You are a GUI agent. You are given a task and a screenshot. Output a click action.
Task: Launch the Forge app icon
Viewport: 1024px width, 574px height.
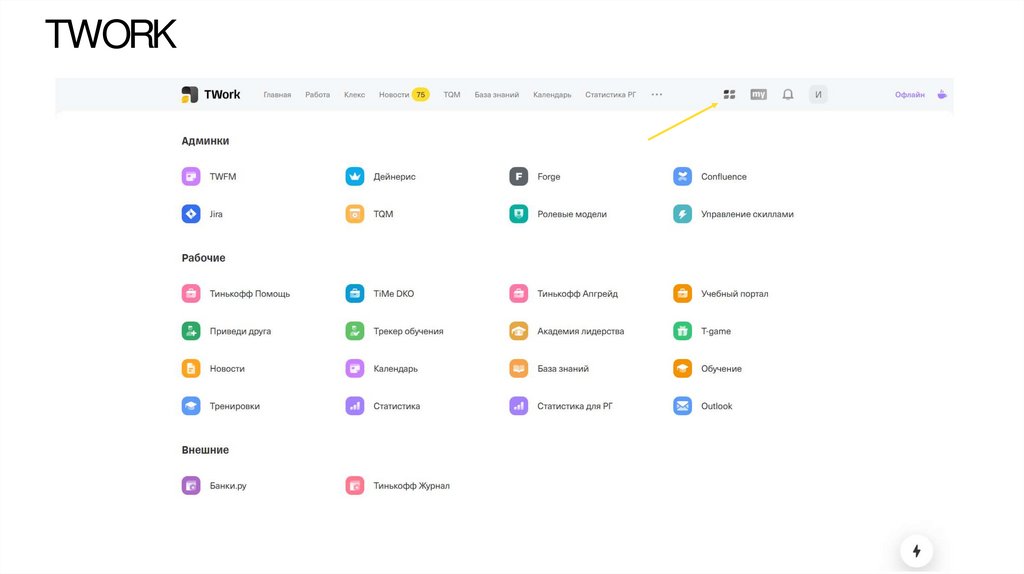click(x=519, y=176)
